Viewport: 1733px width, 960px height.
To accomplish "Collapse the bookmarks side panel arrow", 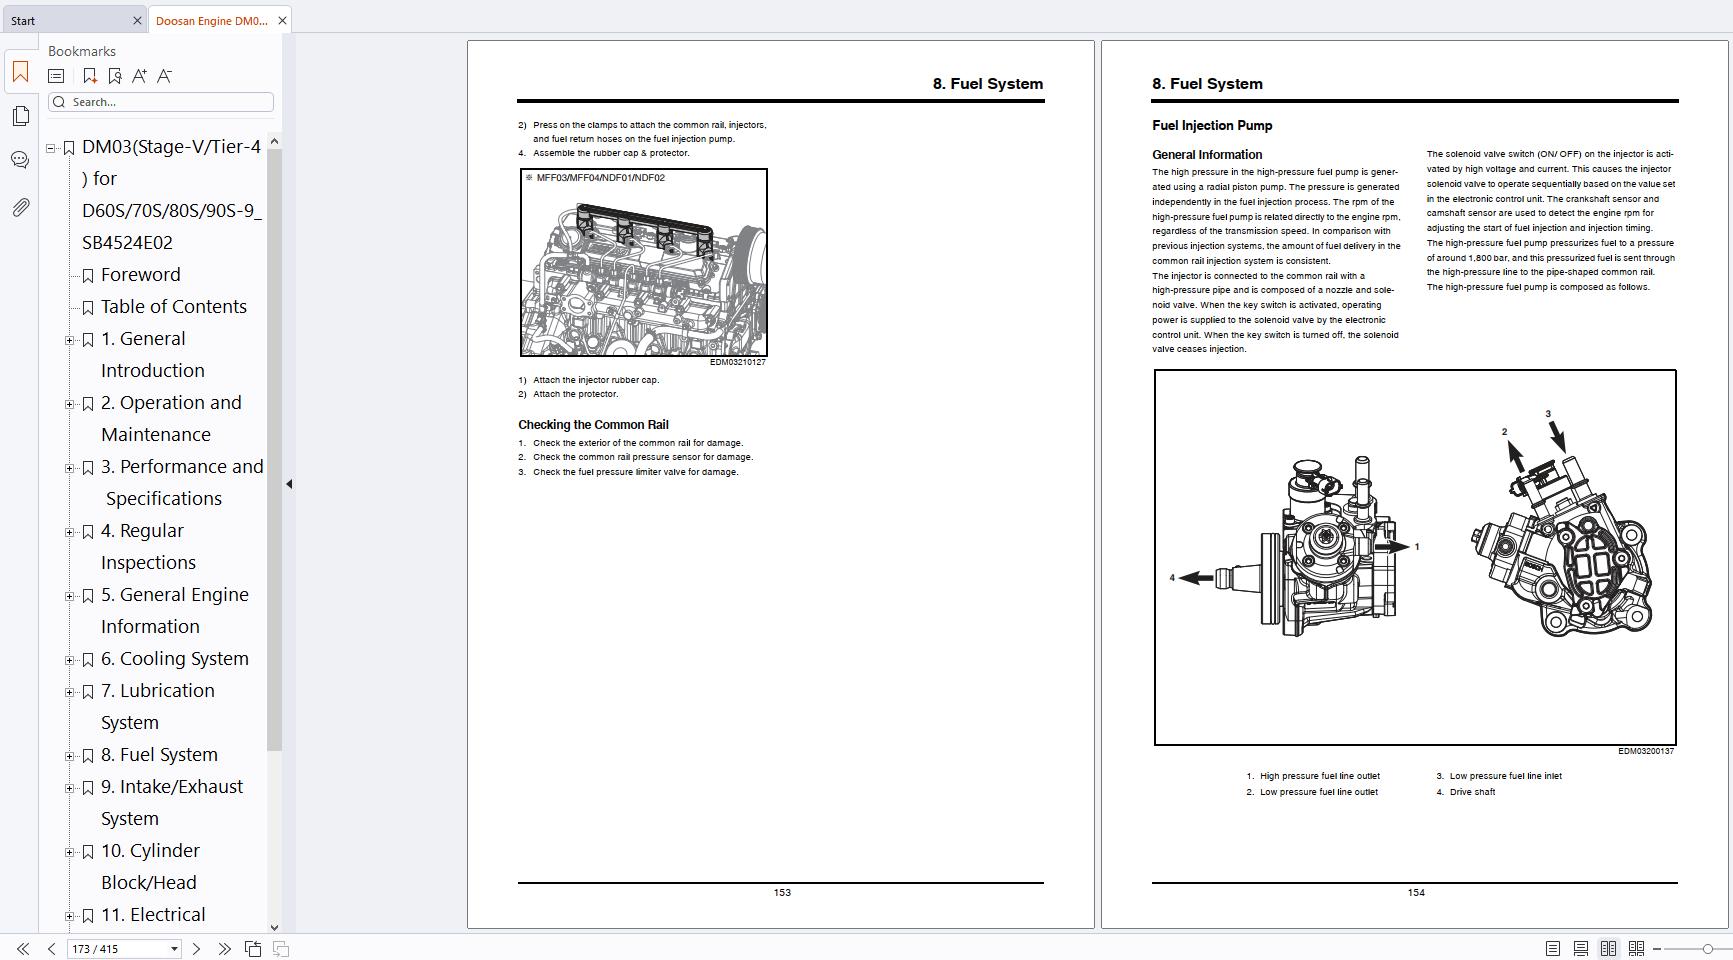I will click(x=289, y=484).
